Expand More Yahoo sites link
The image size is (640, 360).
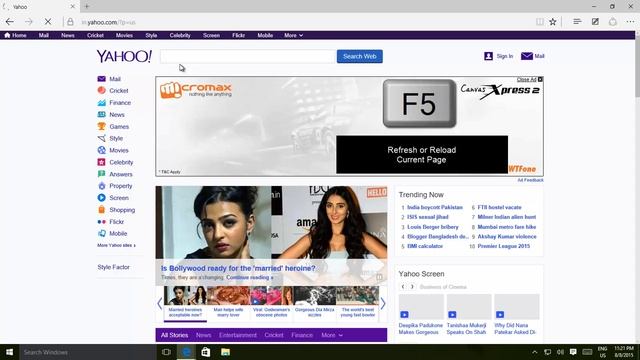[116, 245]
